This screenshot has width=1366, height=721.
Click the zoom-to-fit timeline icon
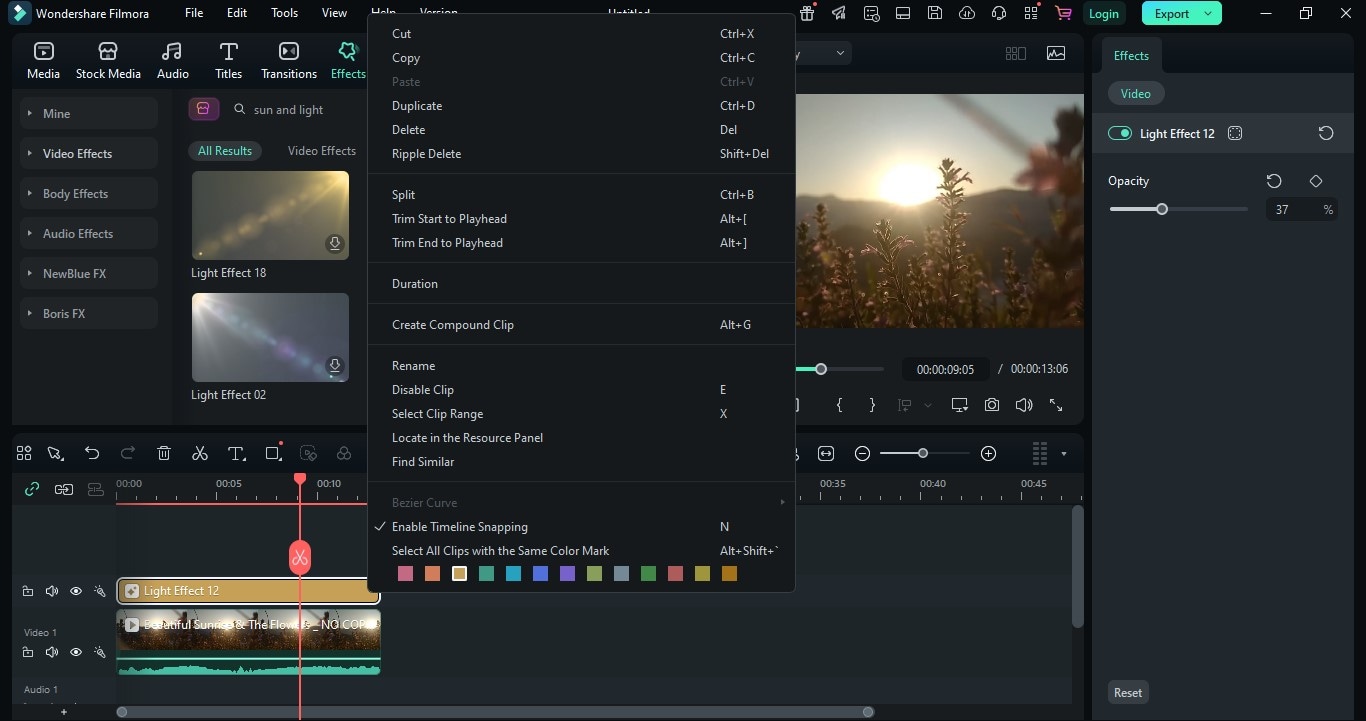point(826,453)
